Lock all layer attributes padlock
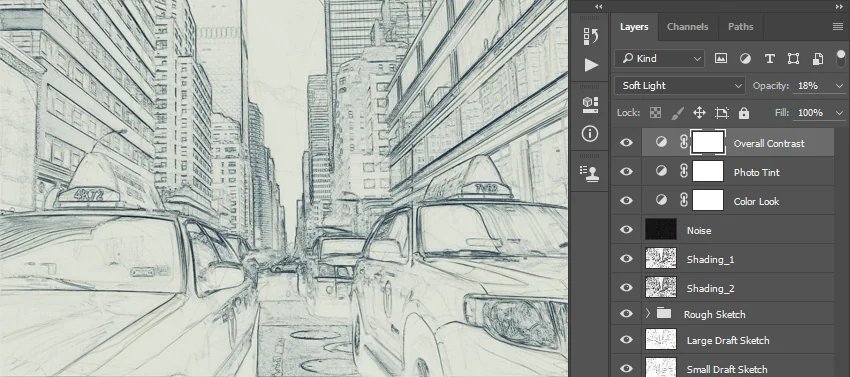This screenshot has width=850, height=377. coord(744,113)
